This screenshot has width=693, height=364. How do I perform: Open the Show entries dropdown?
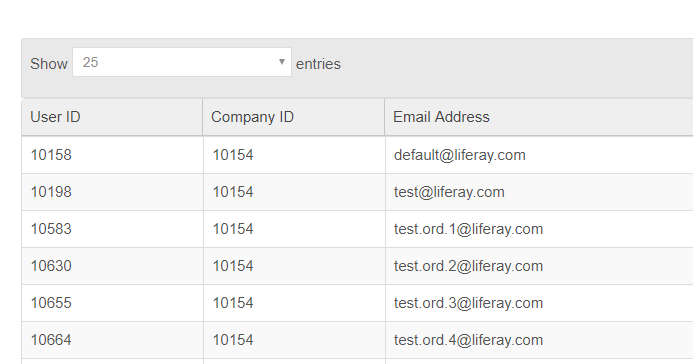click(x=182, y=62)
